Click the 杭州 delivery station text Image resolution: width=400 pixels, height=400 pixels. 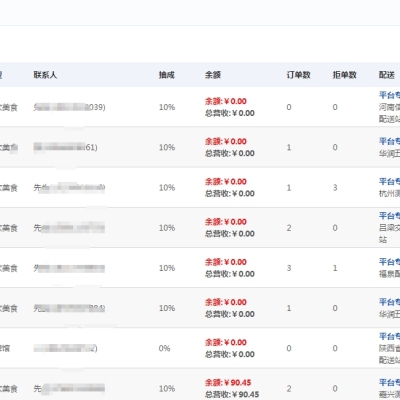389,194
